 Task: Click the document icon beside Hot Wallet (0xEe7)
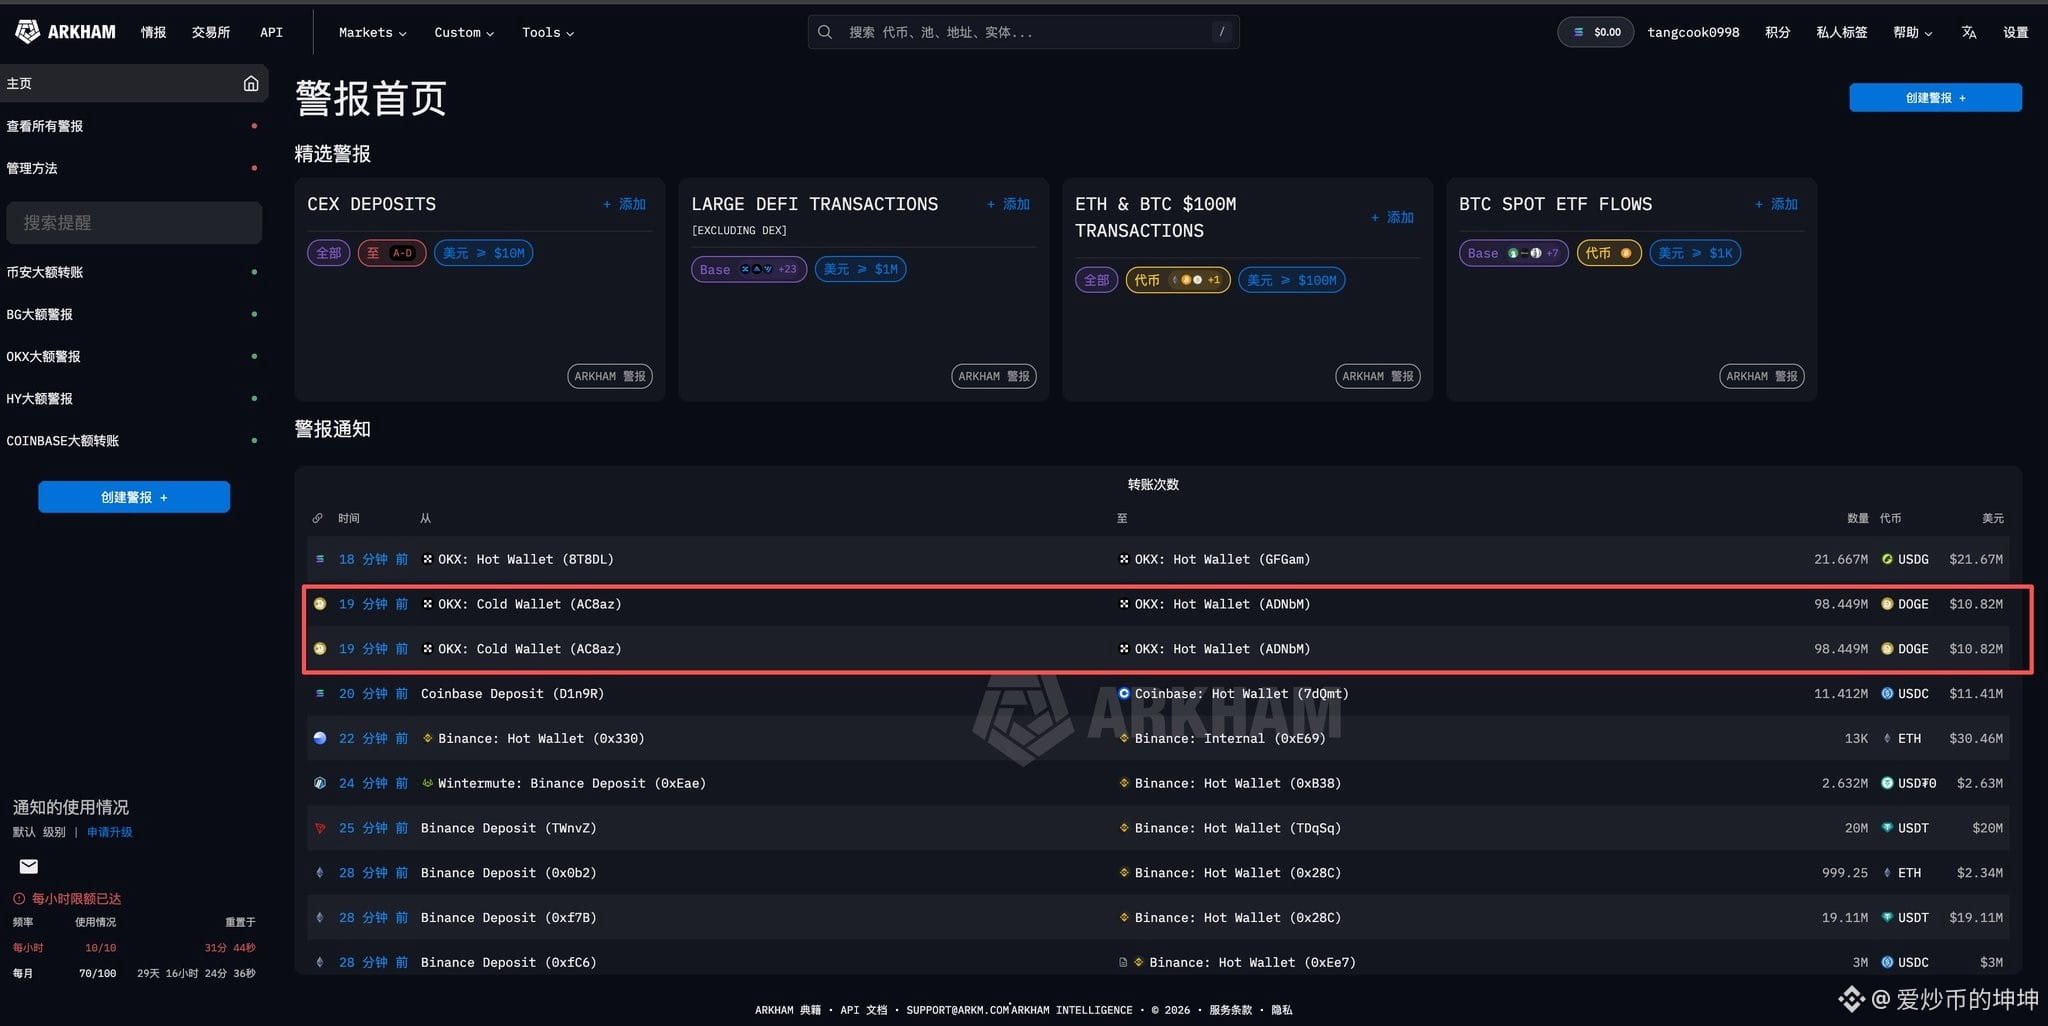(x=1123, y=962)
